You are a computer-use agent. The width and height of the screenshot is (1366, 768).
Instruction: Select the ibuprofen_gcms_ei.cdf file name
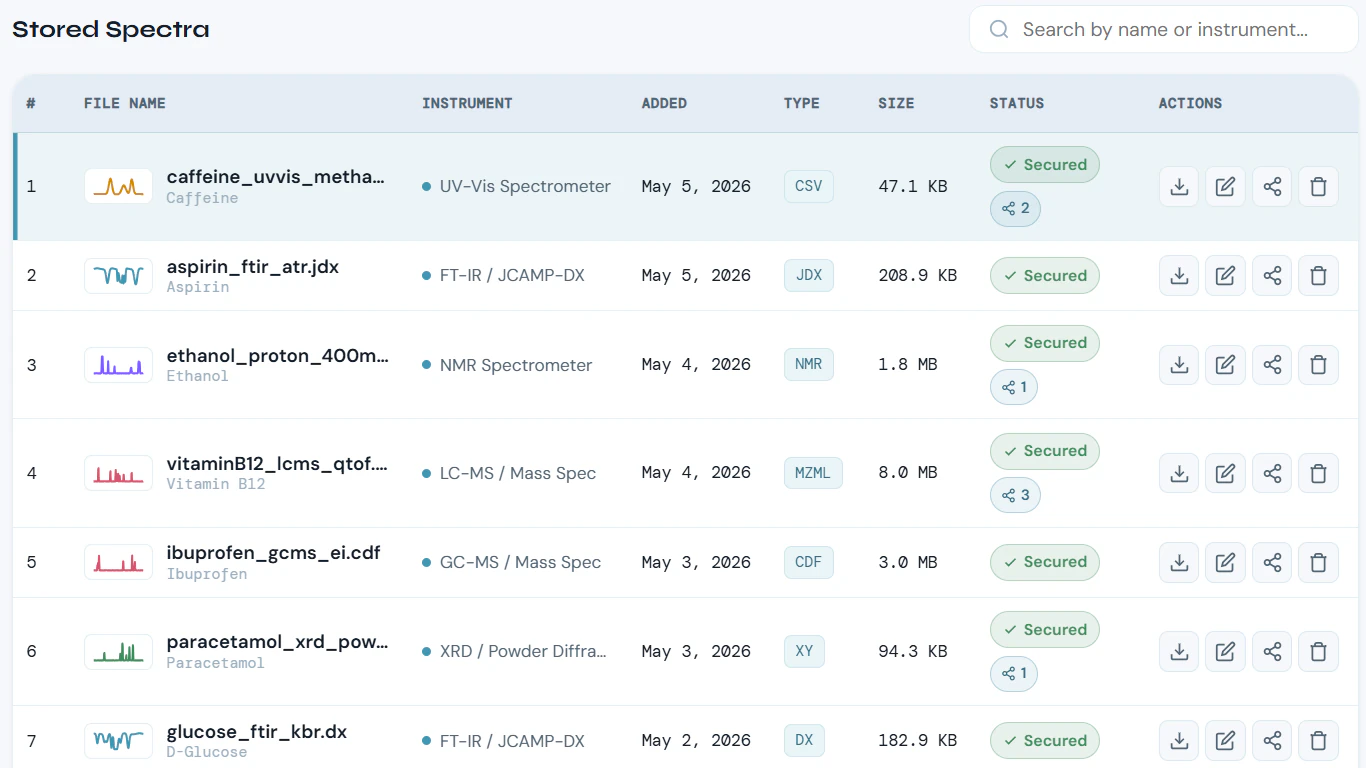[274, 553]
